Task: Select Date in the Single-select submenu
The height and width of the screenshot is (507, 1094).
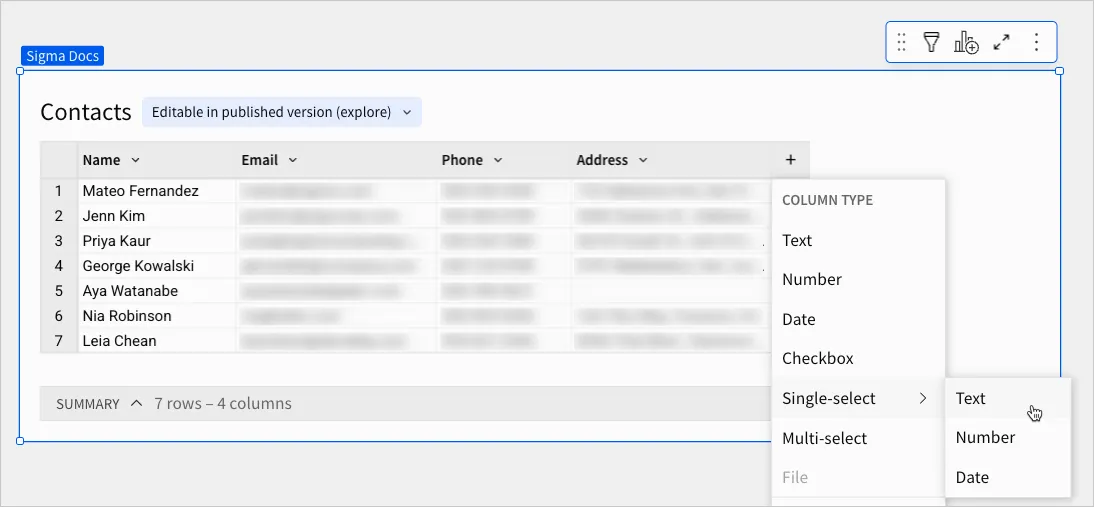Action: [x=1007, y=477]
